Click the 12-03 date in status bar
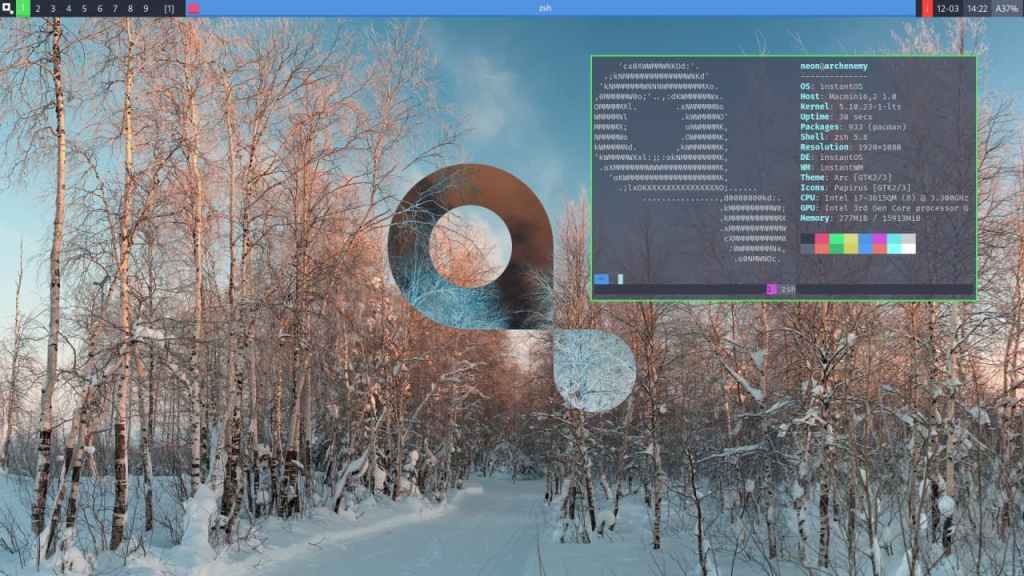 tap(947, 8)
